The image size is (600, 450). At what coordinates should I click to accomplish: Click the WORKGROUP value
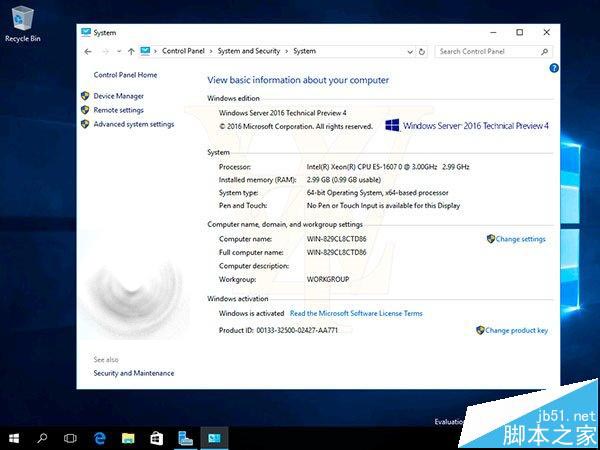[328, 279]
